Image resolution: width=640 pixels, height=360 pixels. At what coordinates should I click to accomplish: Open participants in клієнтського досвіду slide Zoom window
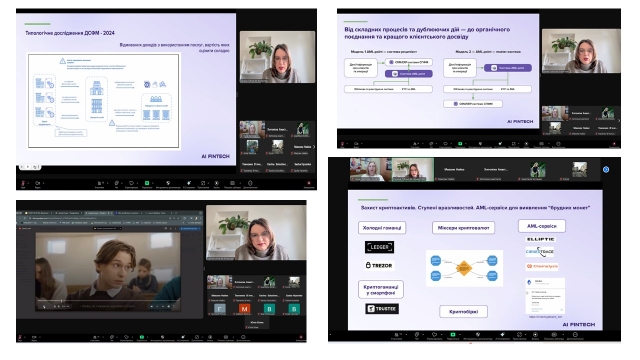click(415, 144)
